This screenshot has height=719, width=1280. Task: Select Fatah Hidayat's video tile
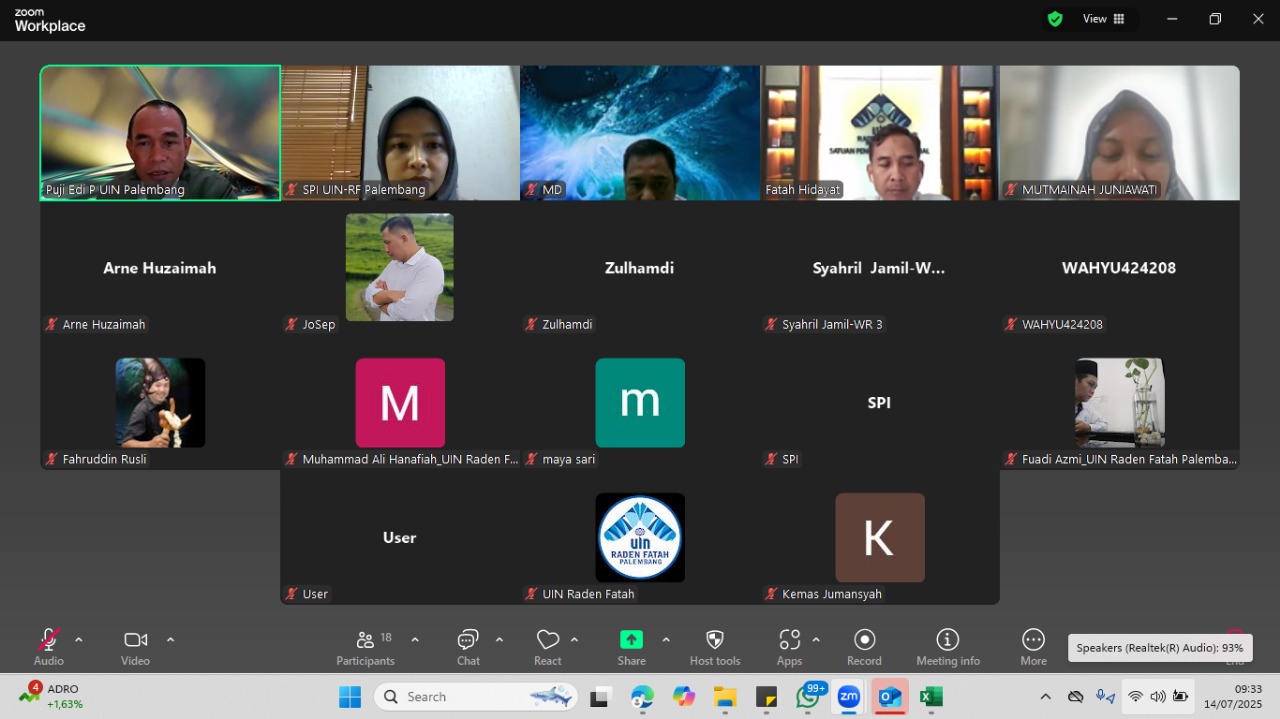(x=880, y=133)
